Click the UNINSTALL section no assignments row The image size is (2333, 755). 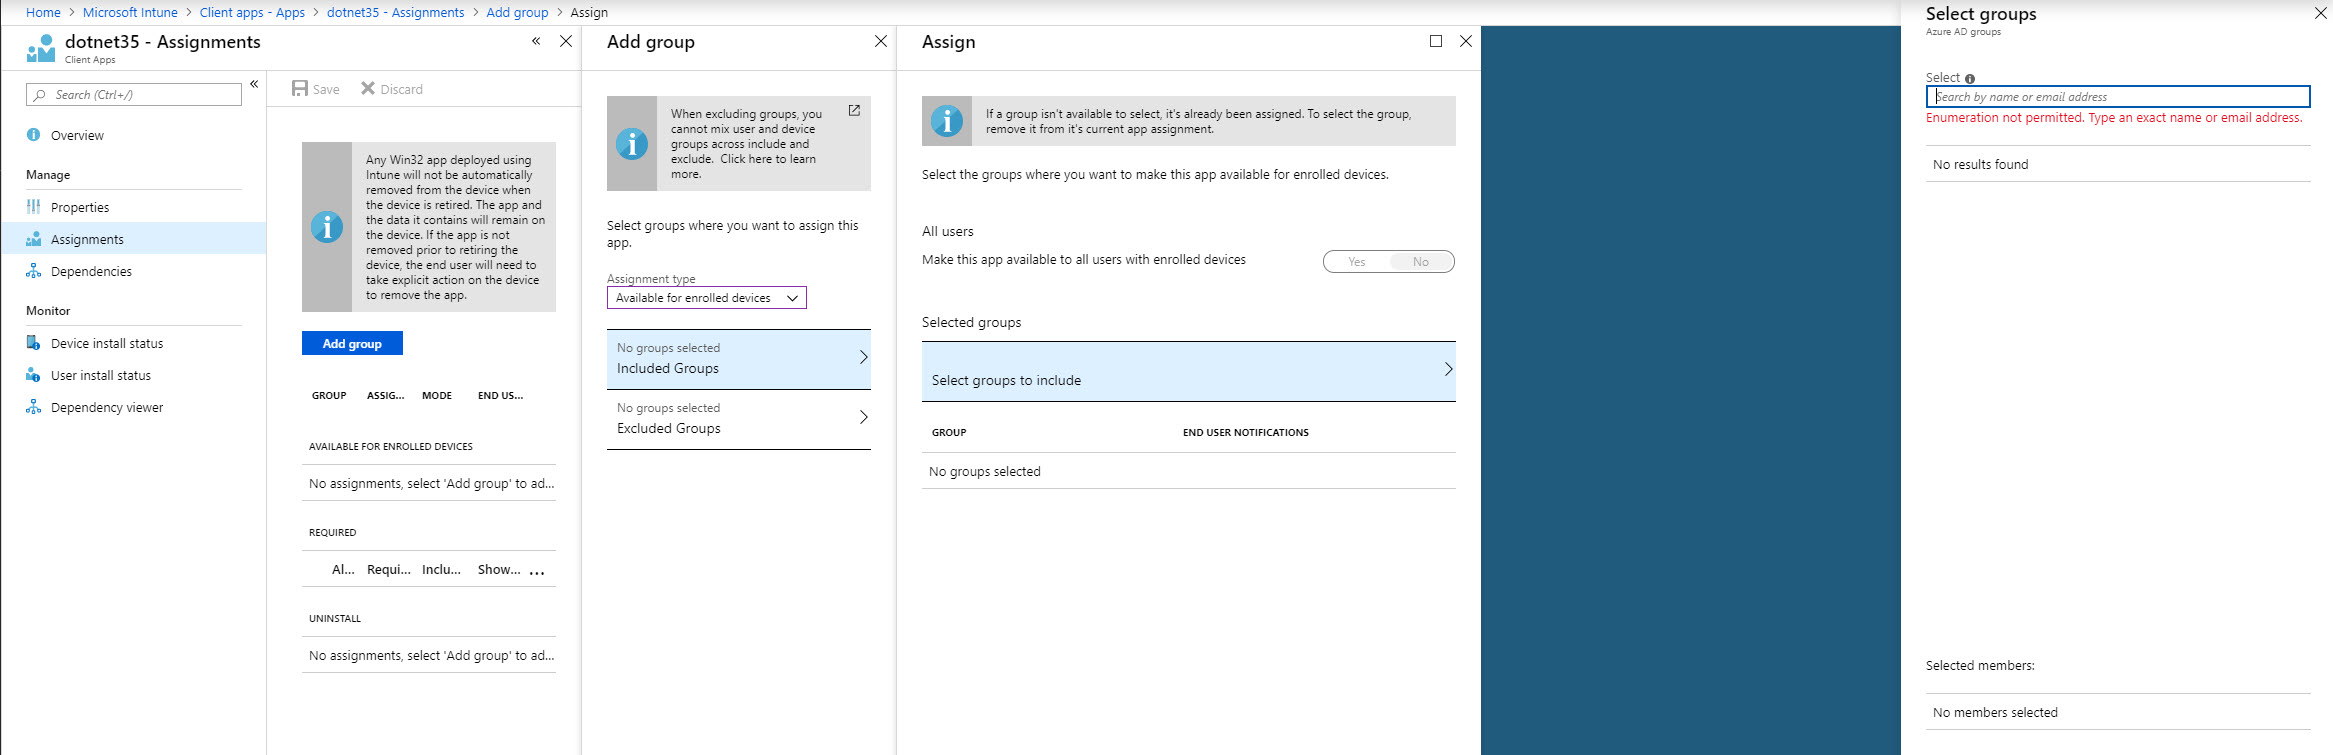click(429, 655)
